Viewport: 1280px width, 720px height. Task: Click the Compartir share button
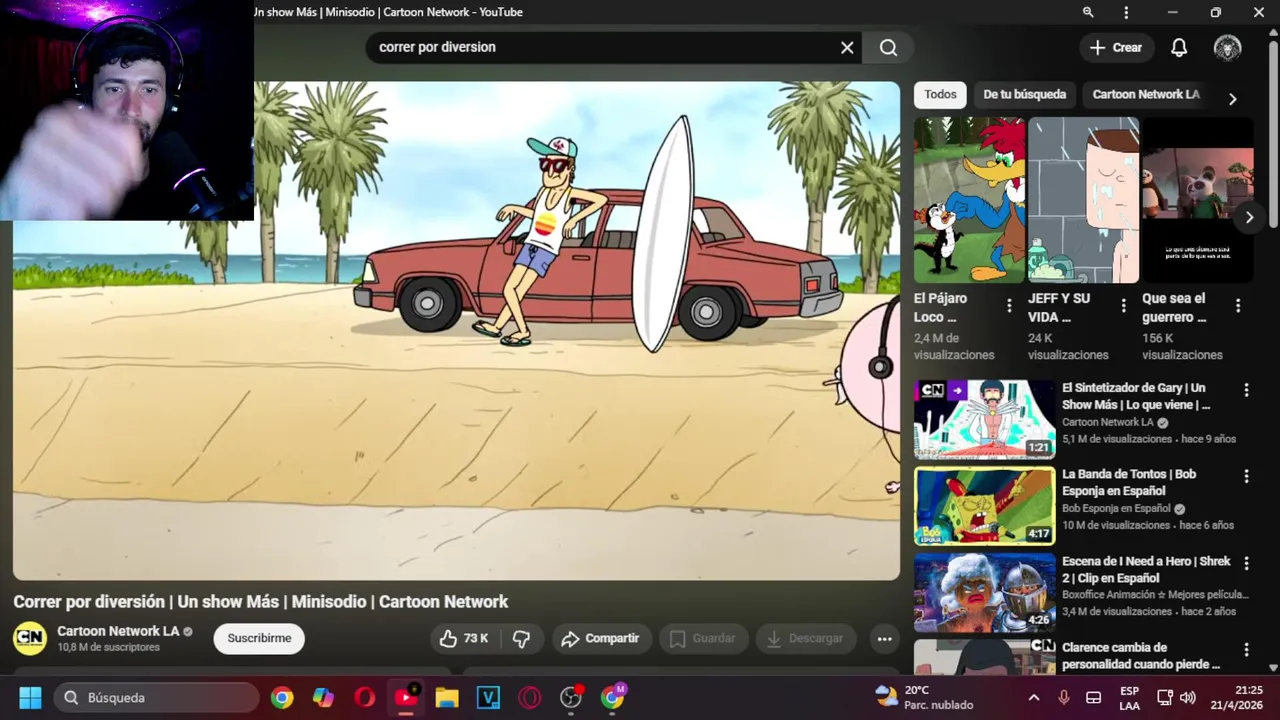[x=601, y=638]
